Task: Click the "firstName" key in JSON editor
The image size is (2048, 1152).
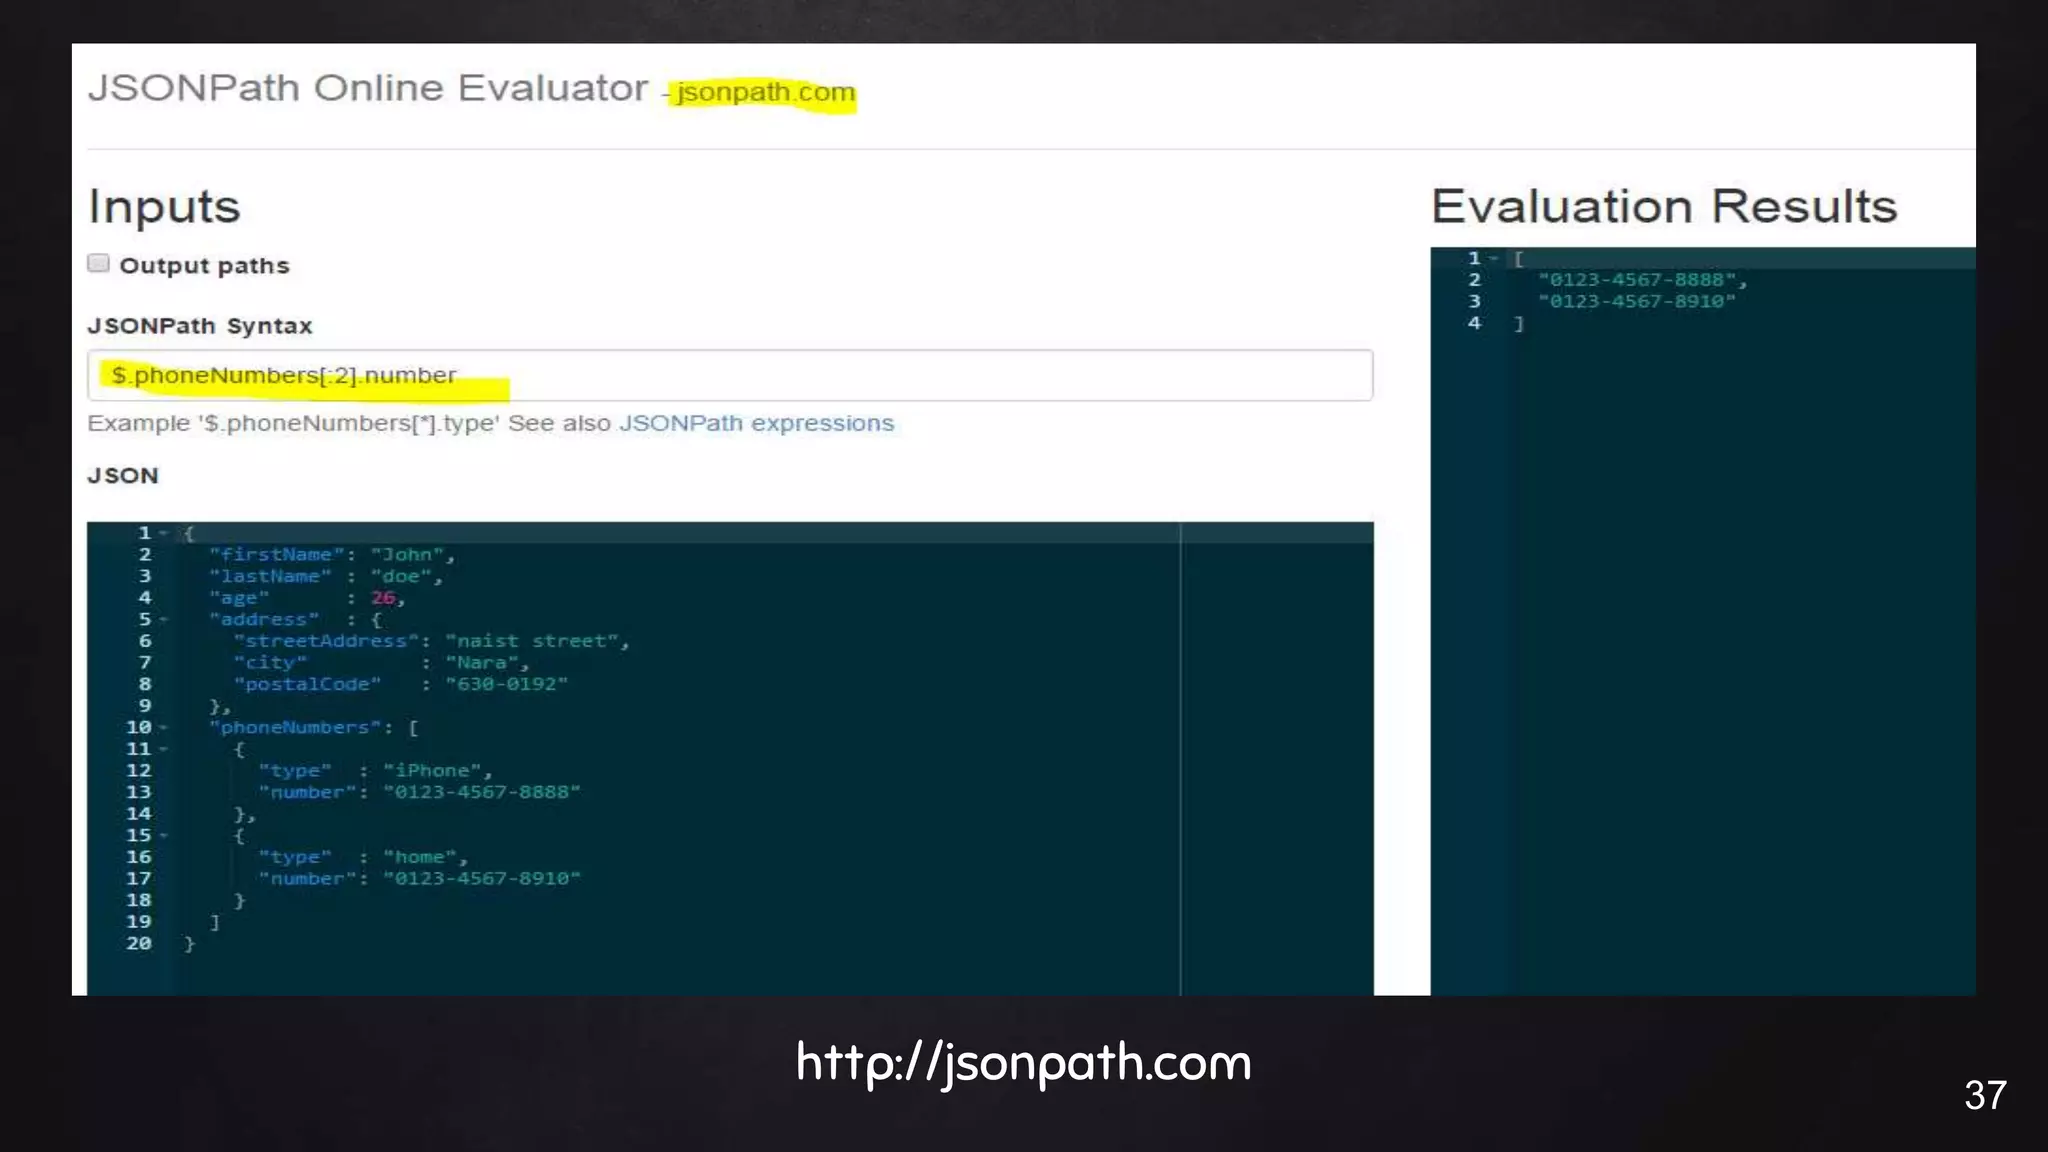Action: (x=276, y=555)
